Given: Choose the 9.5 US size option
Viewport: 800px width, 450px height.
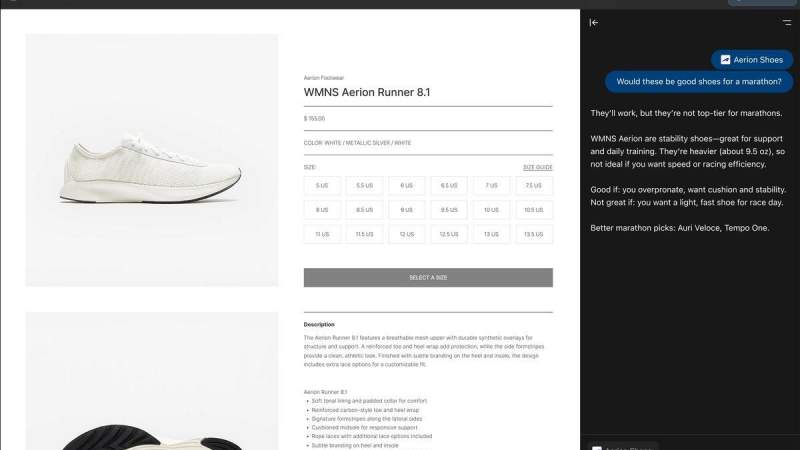Looking at the screenshot, I should [449, 210].
